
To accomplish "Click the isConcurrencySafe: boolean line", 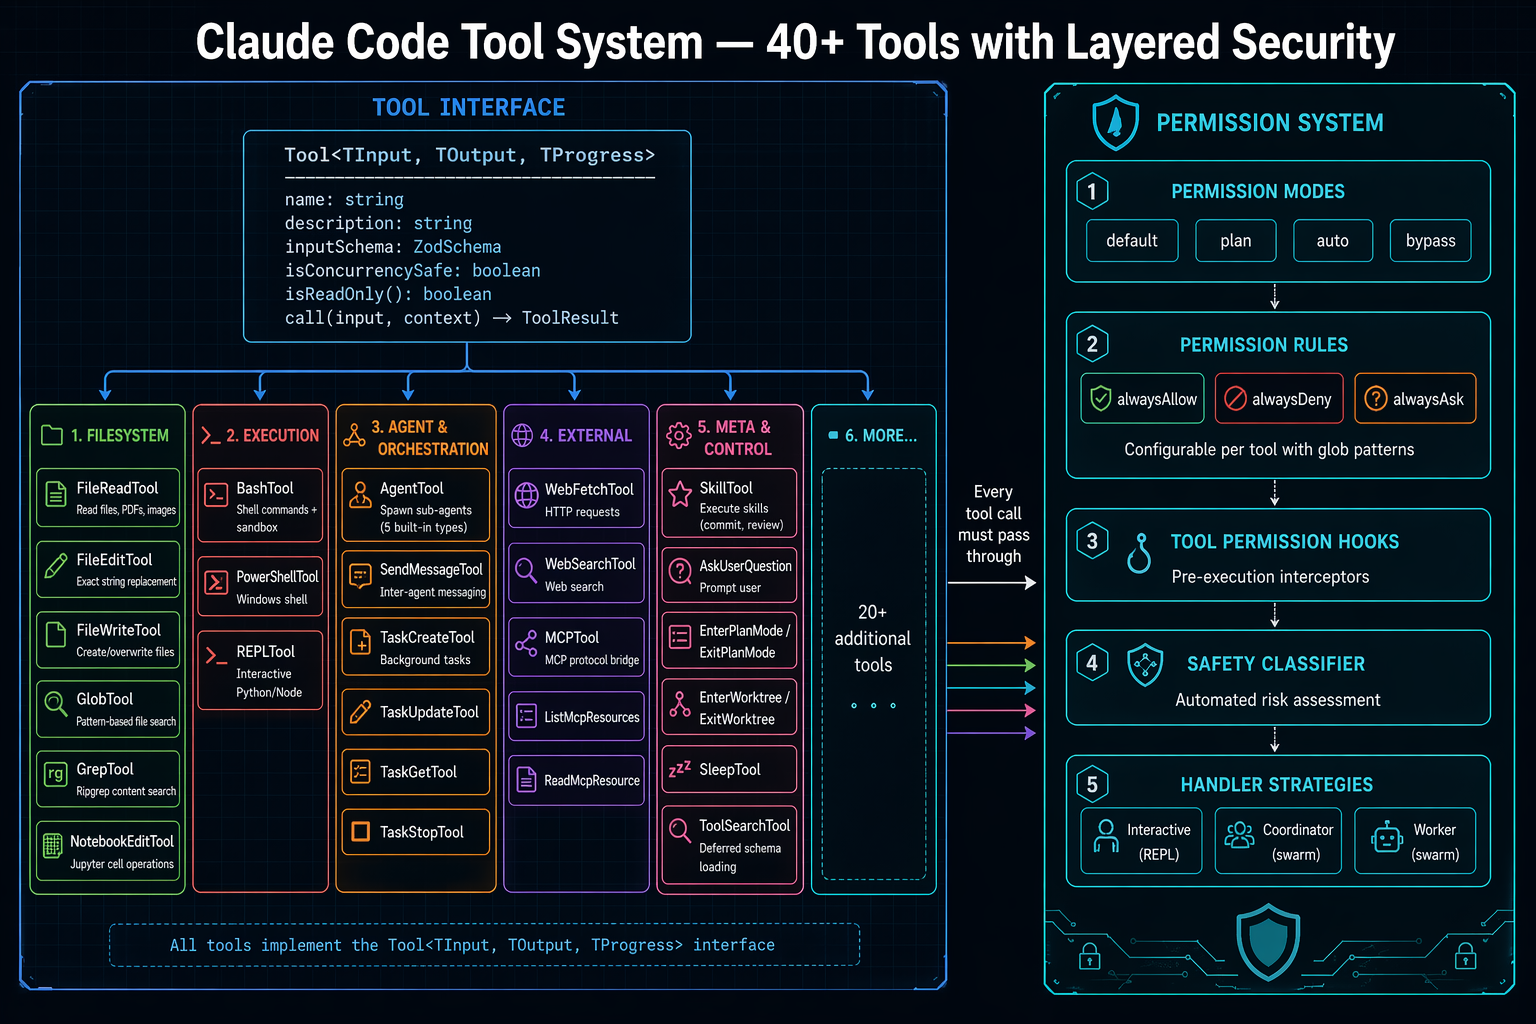I will (412, 271).
